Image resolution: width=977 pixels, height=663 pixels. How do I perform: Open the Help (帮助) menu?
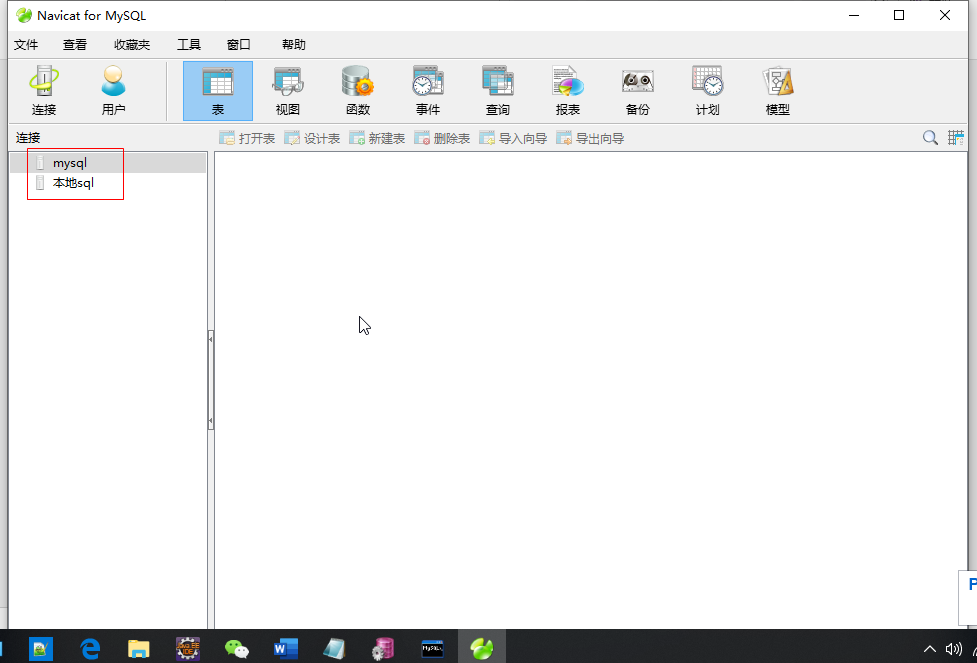[293, 45]
